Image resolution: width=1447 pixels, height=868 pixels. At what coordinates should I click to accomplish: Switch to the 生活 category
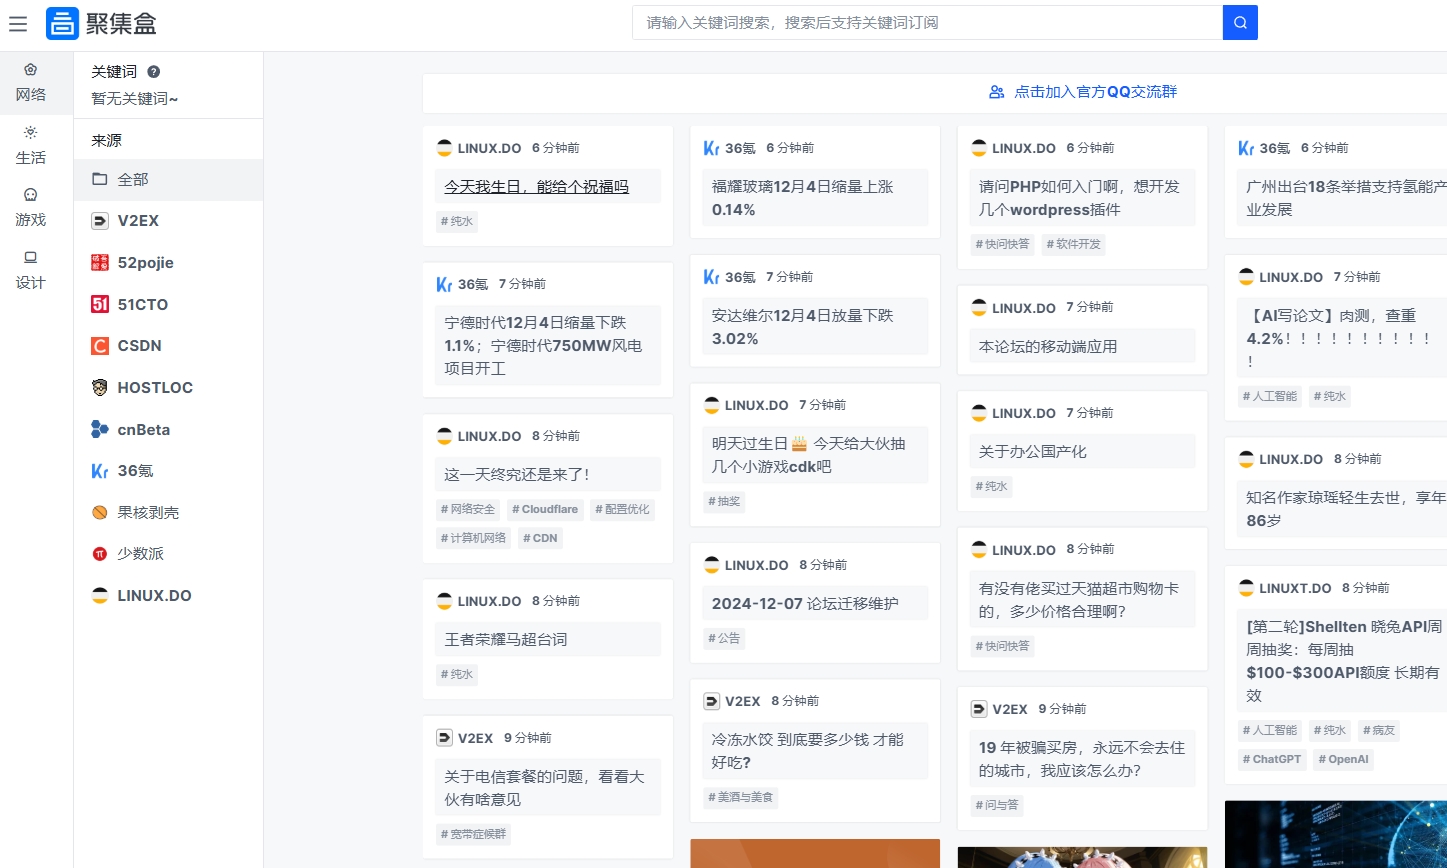pyautogui.click(x=30, y=139)
